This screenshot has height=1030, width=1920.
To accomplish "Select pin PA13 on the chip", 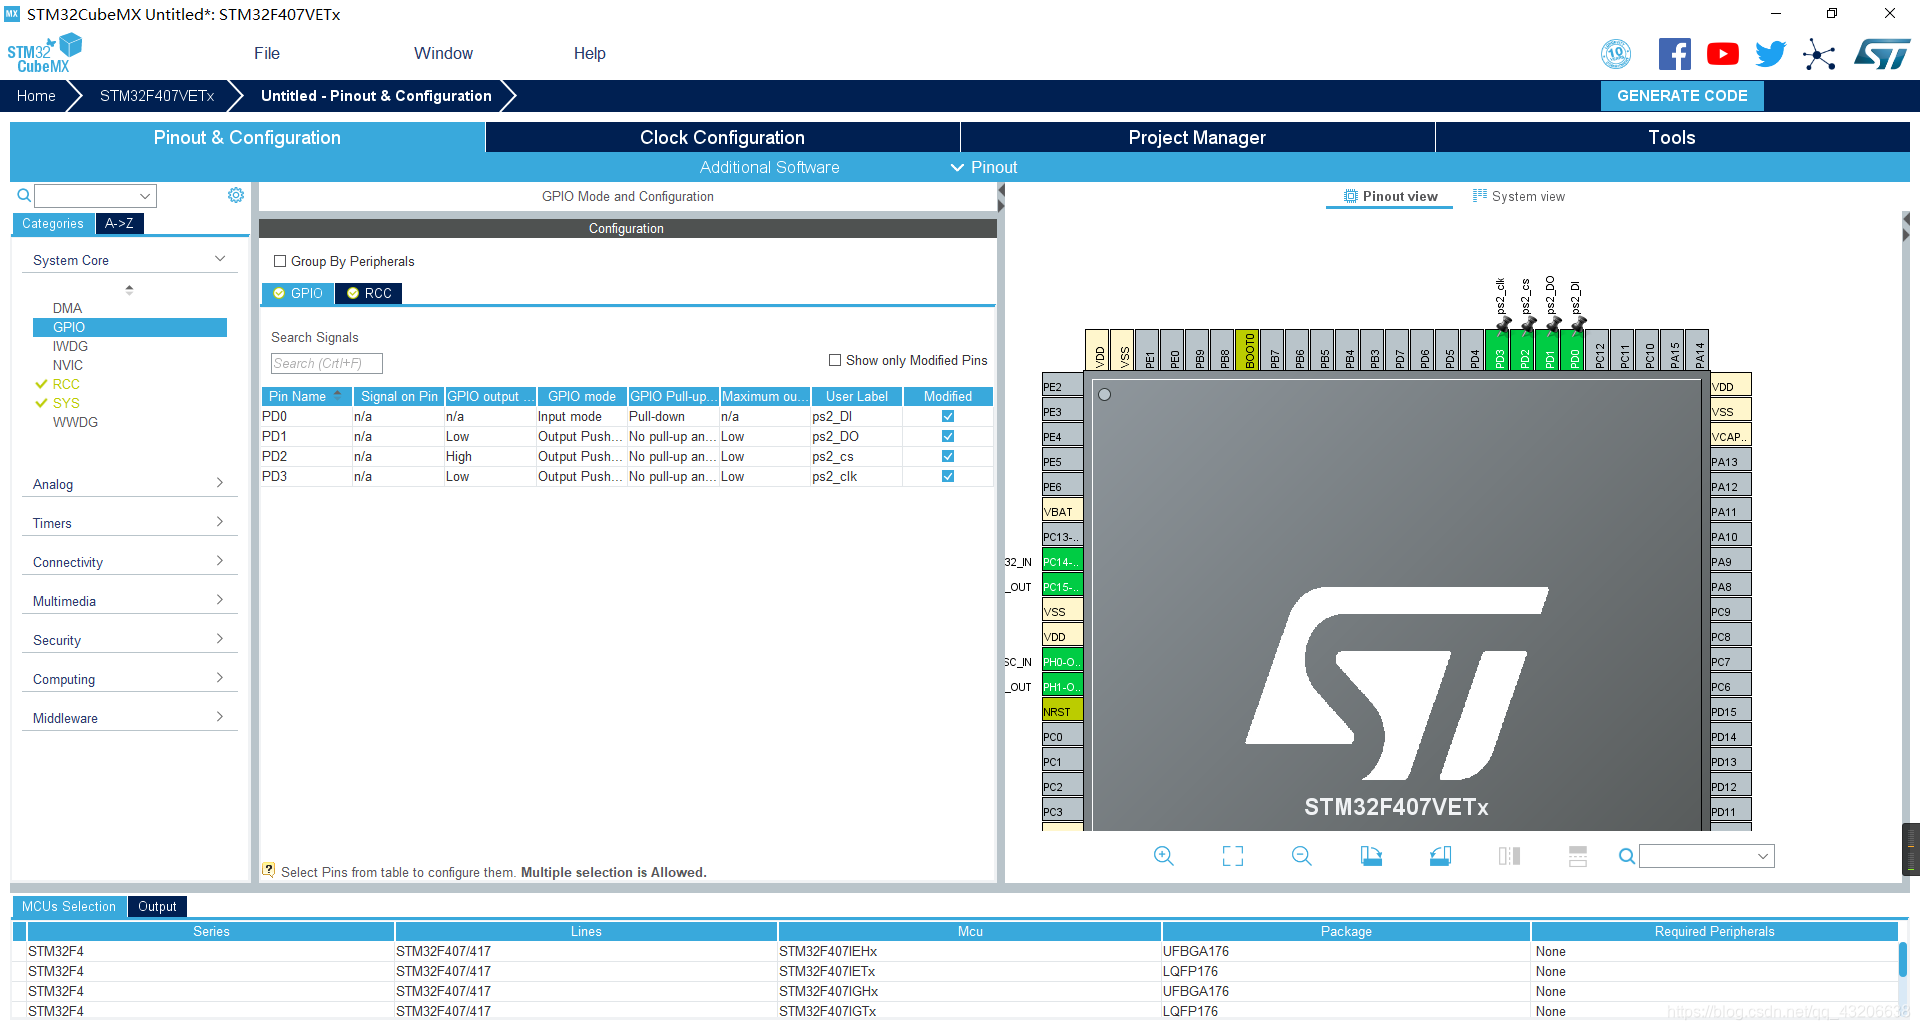I will pyautogui.click(x=1730, y=461).
